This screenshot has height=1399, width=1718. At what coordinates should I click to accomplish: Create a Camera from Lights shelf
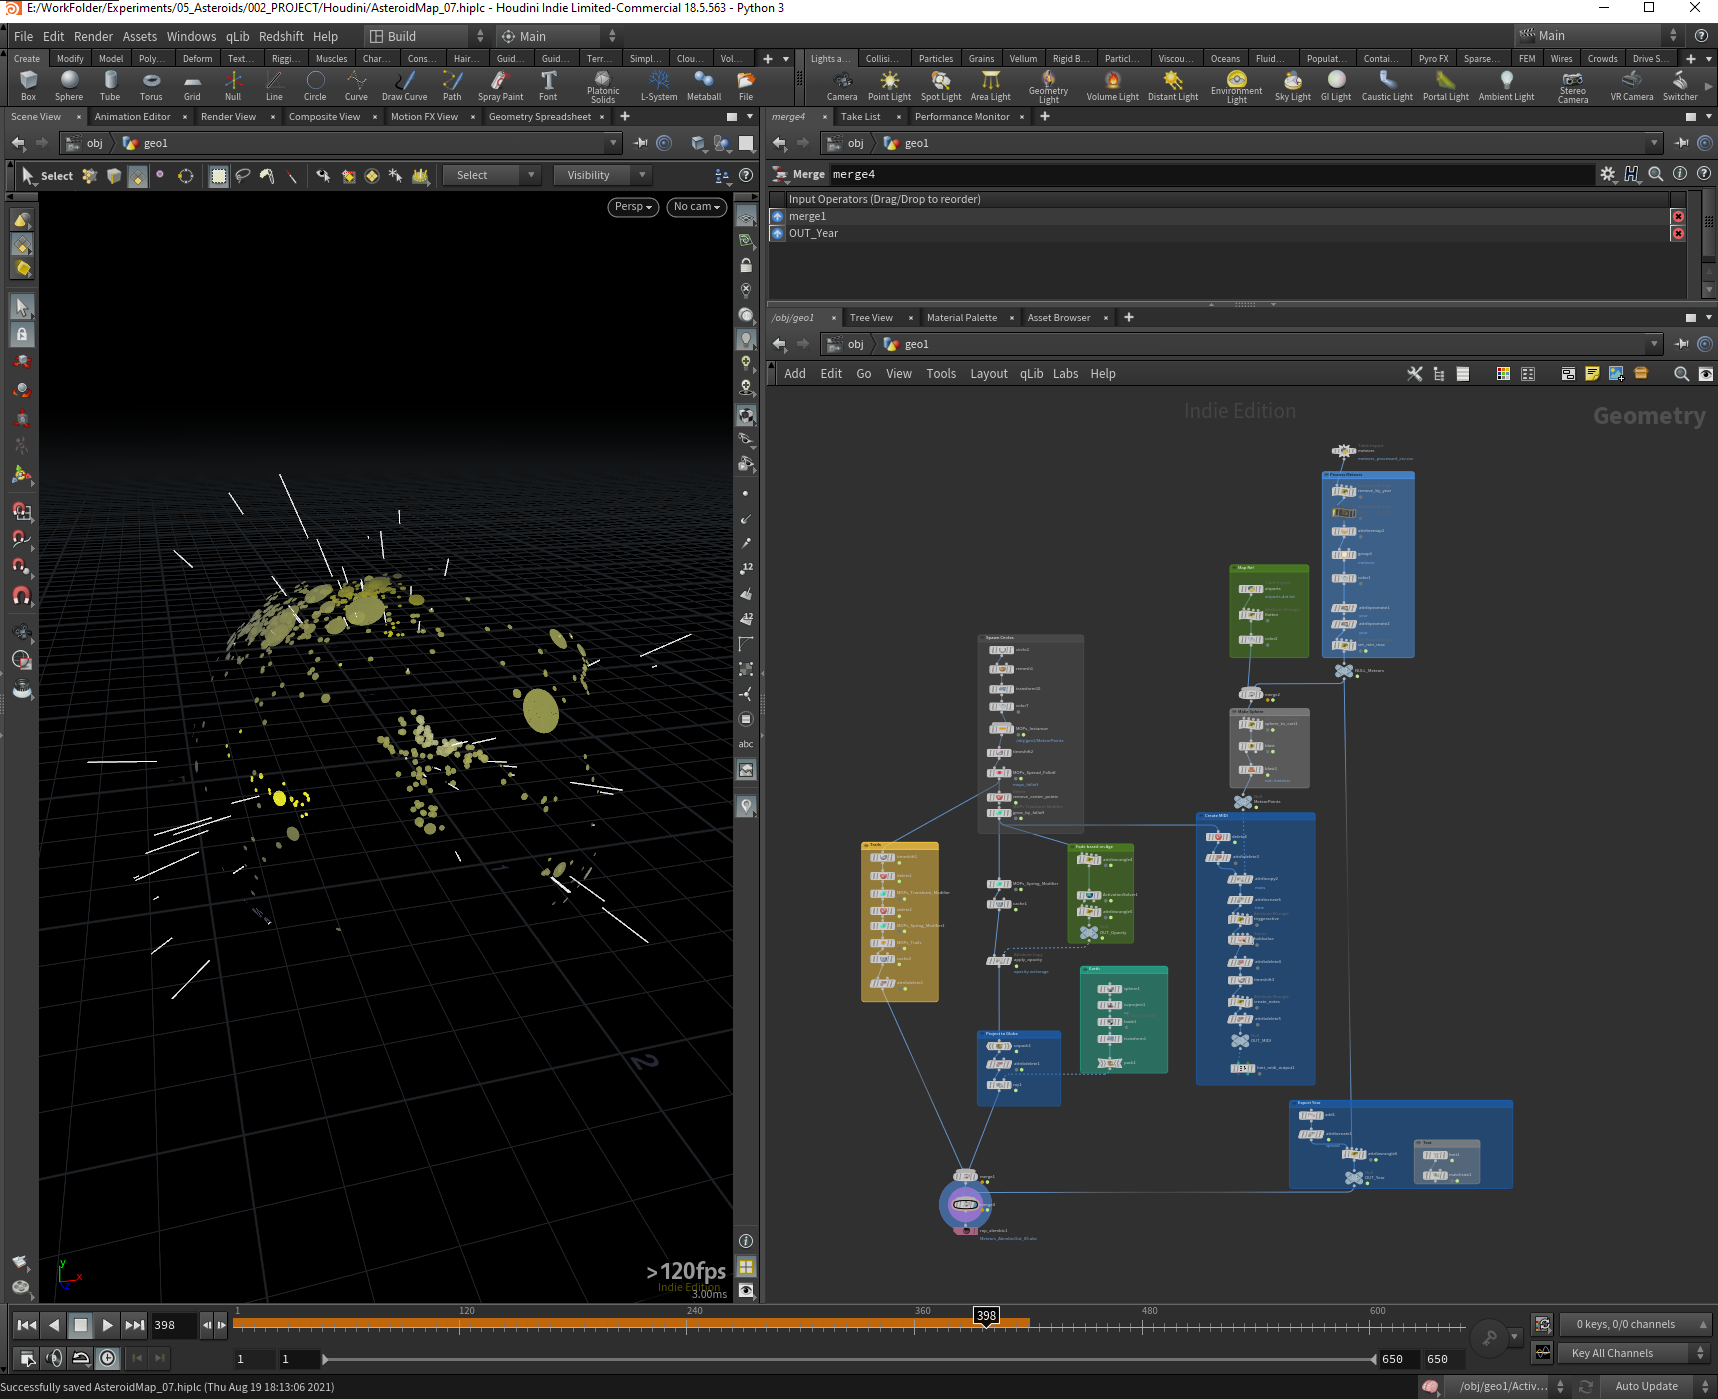[842, 86]
